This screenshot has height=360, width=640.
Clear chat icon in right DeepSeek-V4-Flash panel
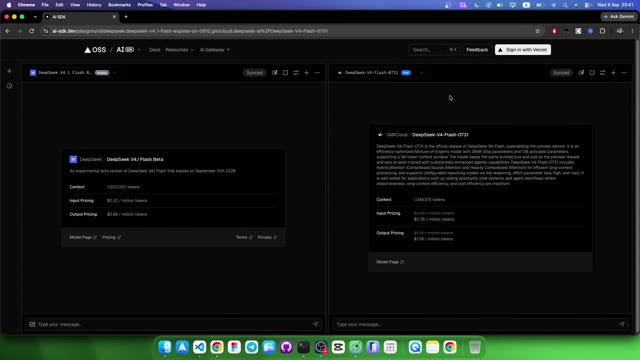pos(581,73)
